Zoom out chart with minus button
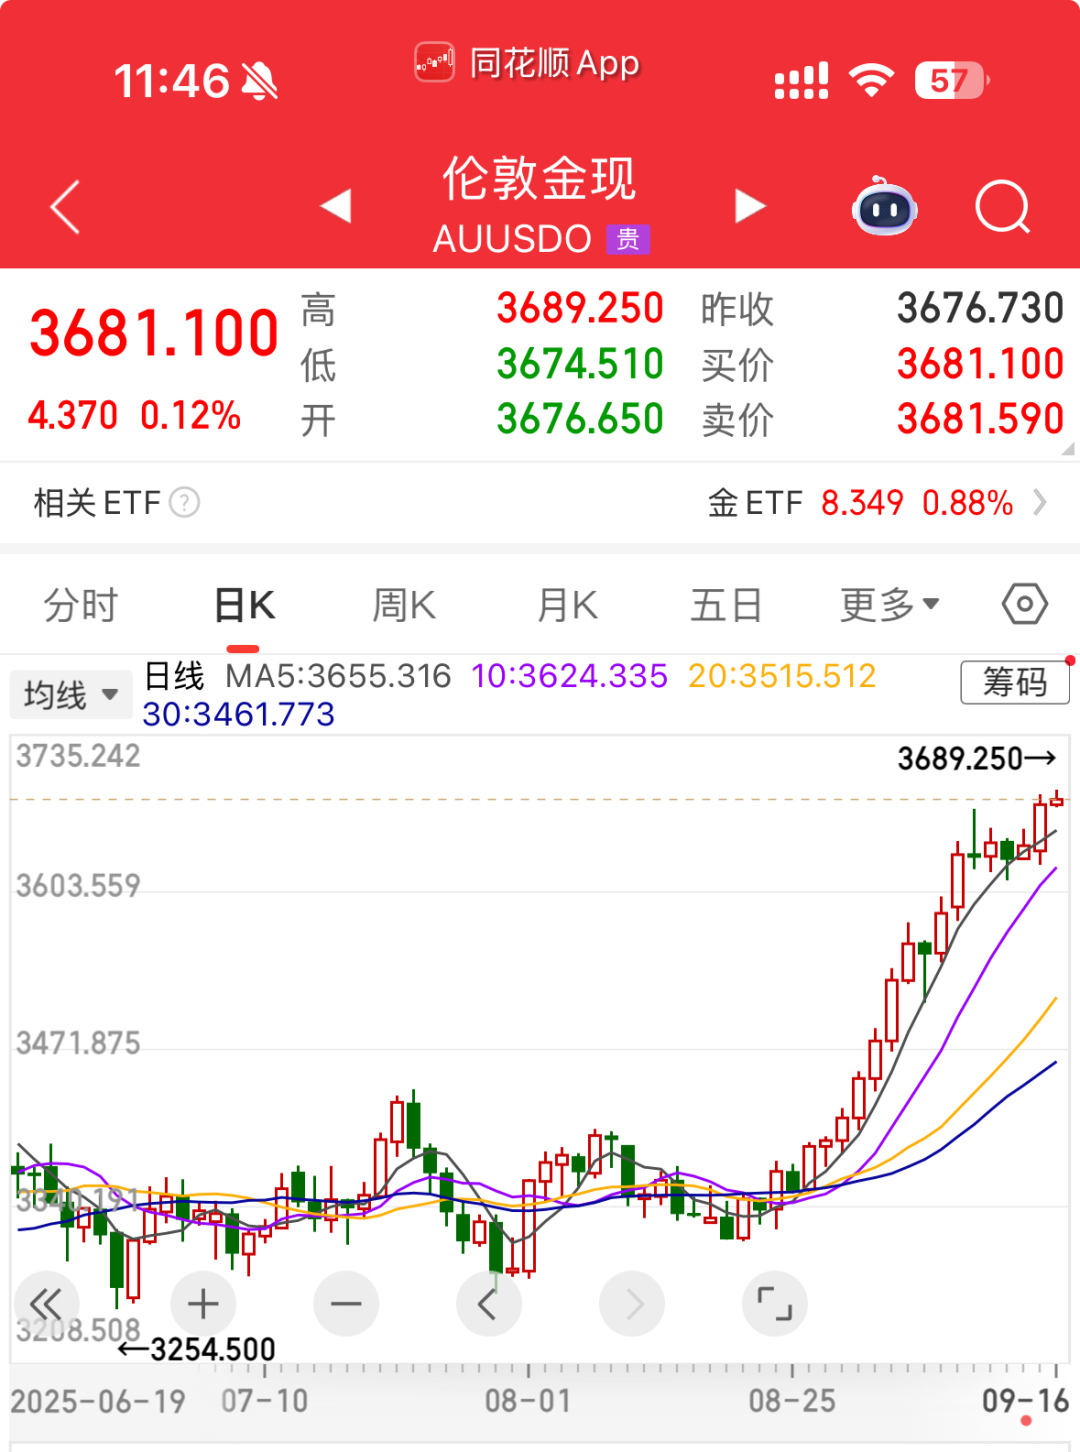Viewport: 1080px width, 1452px height. (x=346, y=1304)
